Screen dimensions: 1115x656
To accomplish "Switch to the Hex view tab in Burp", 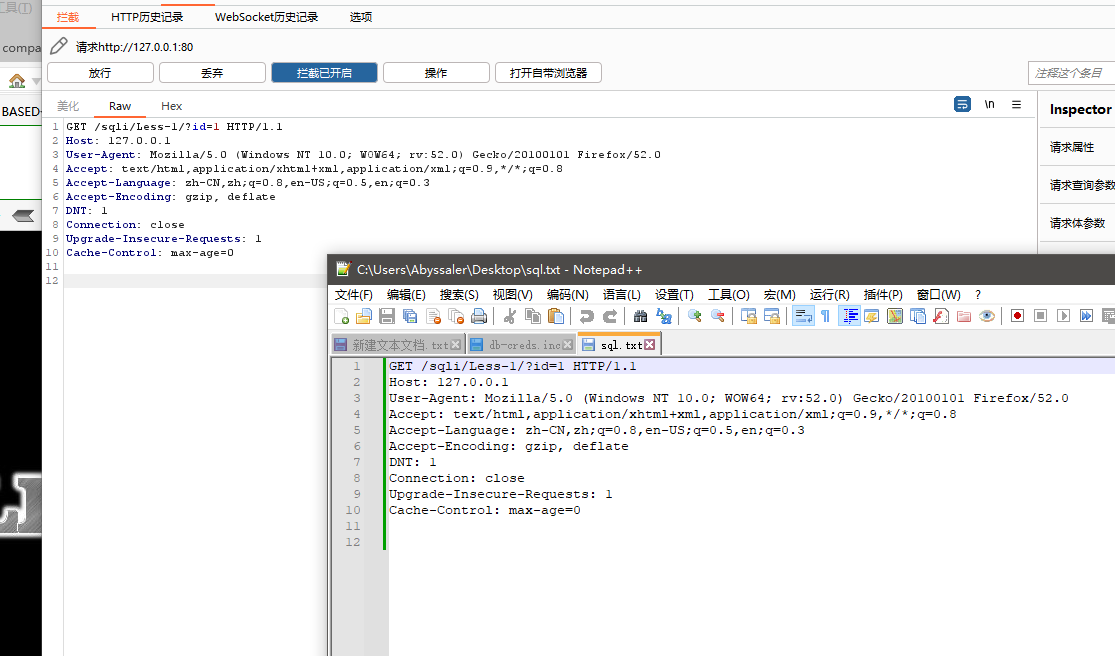I will point(171,106).
